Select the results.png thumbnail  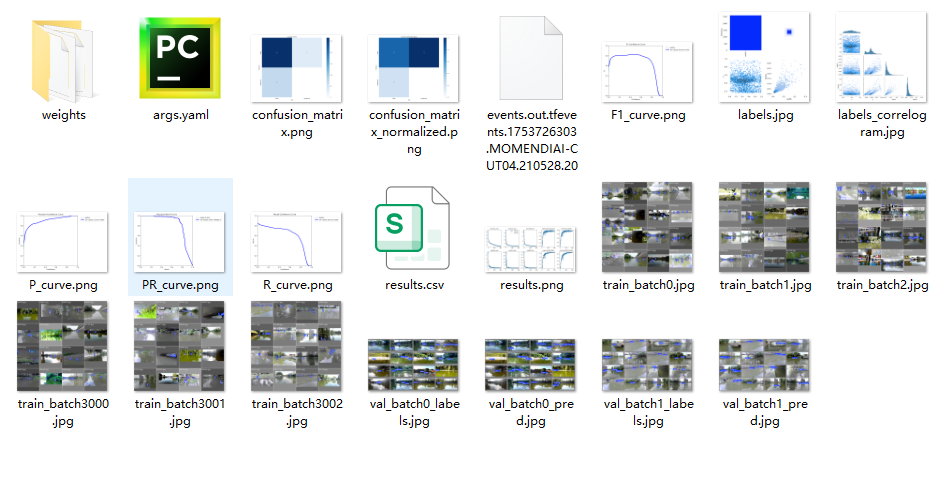click(x=531, y=249)
